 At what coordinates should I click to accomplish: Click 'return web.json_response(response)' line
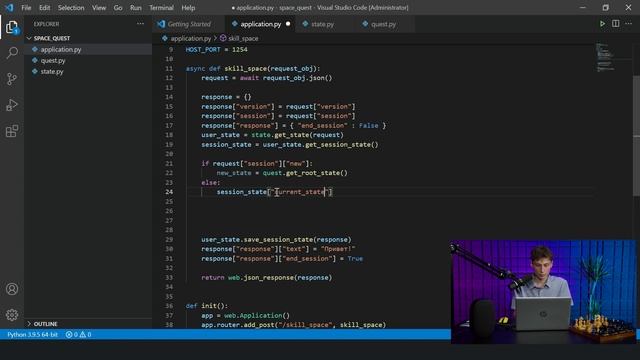click(267, 278)
